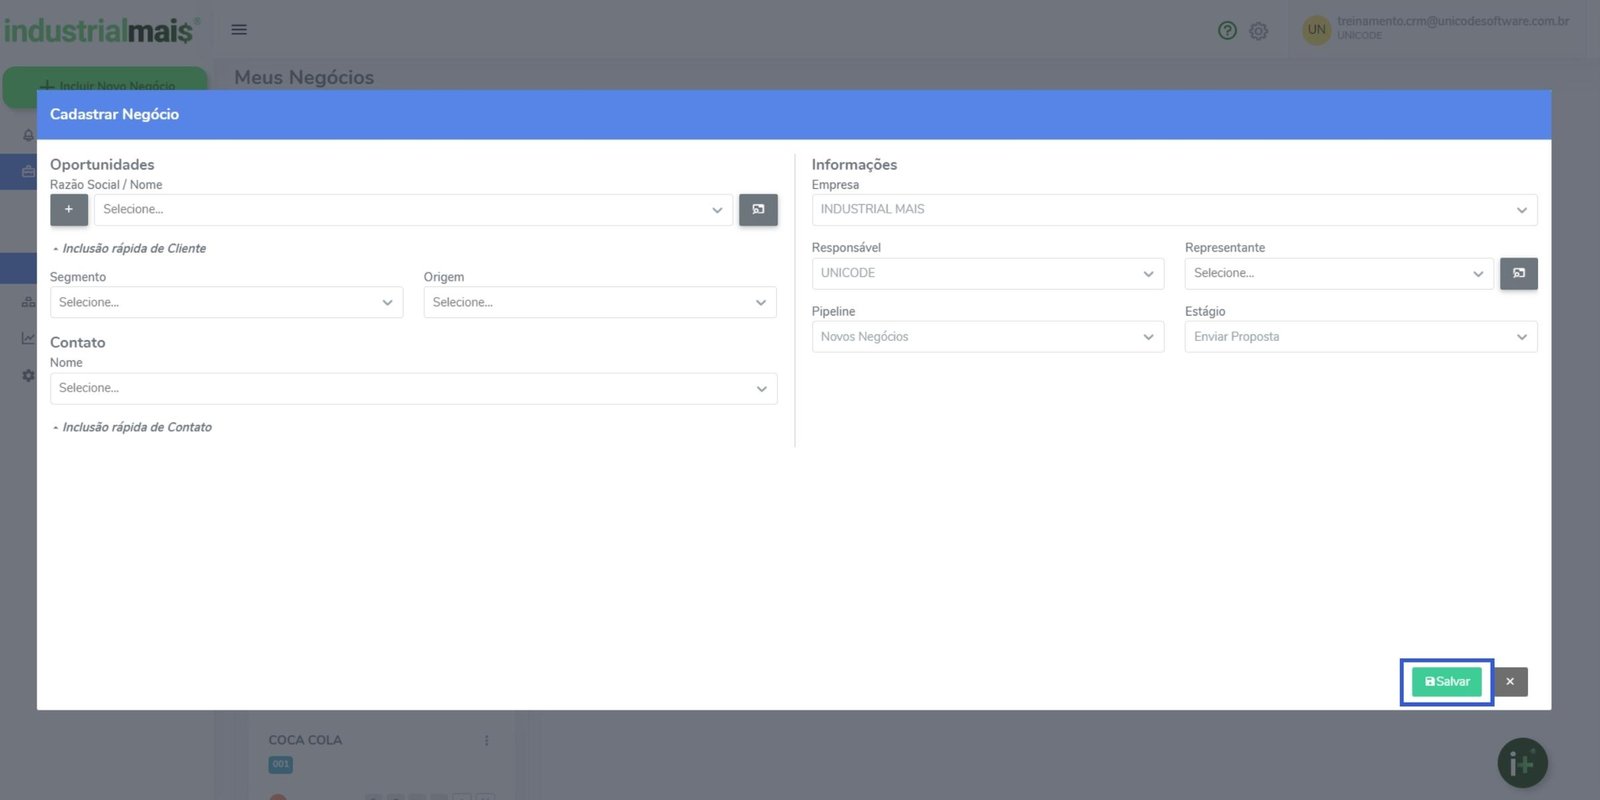Click the floating green i+ button

click(x=1522, y=764)
